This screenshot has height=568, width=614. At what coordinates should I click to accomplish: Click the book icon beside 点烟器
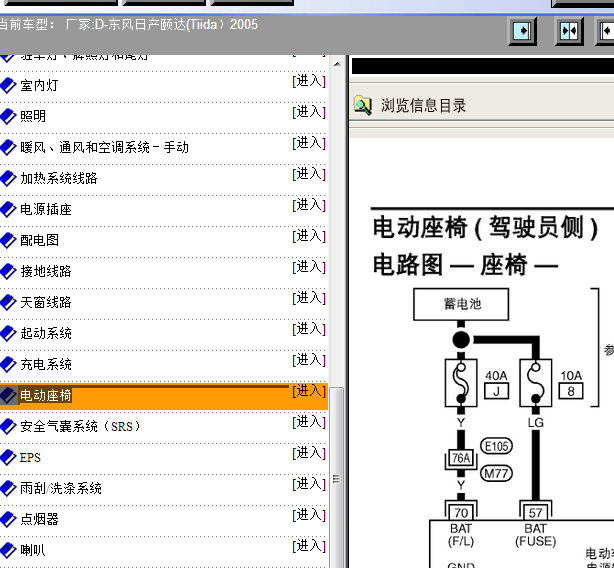tap(8, 519)
